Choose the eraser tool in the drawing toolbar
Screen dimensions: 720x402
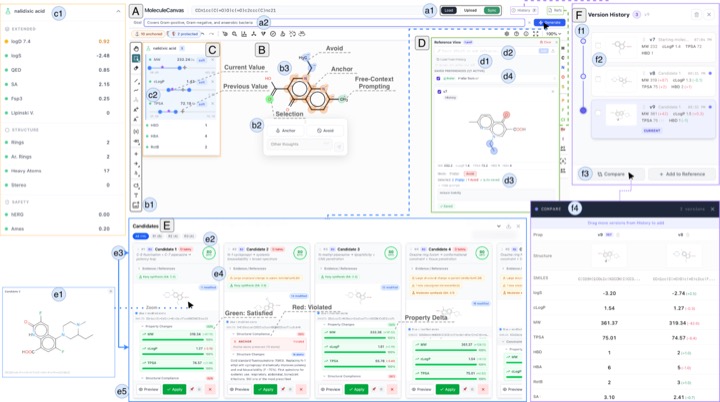tap(136, 68)
